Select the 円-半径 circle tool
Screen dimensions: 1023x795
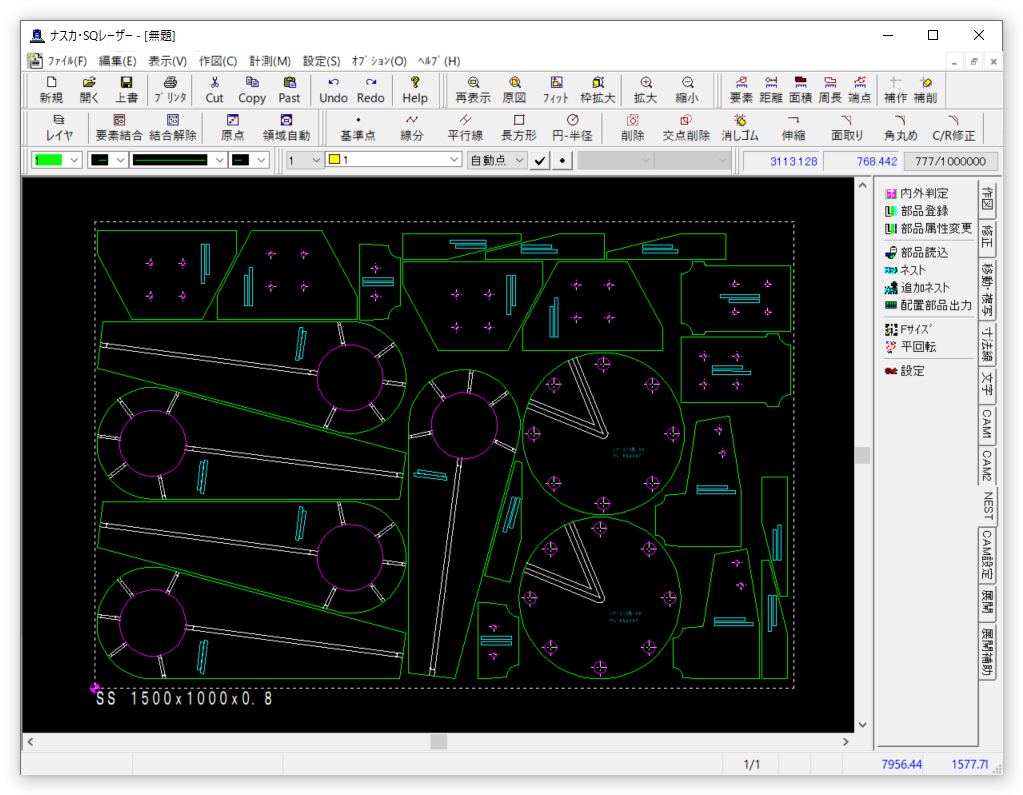point(572,127)
